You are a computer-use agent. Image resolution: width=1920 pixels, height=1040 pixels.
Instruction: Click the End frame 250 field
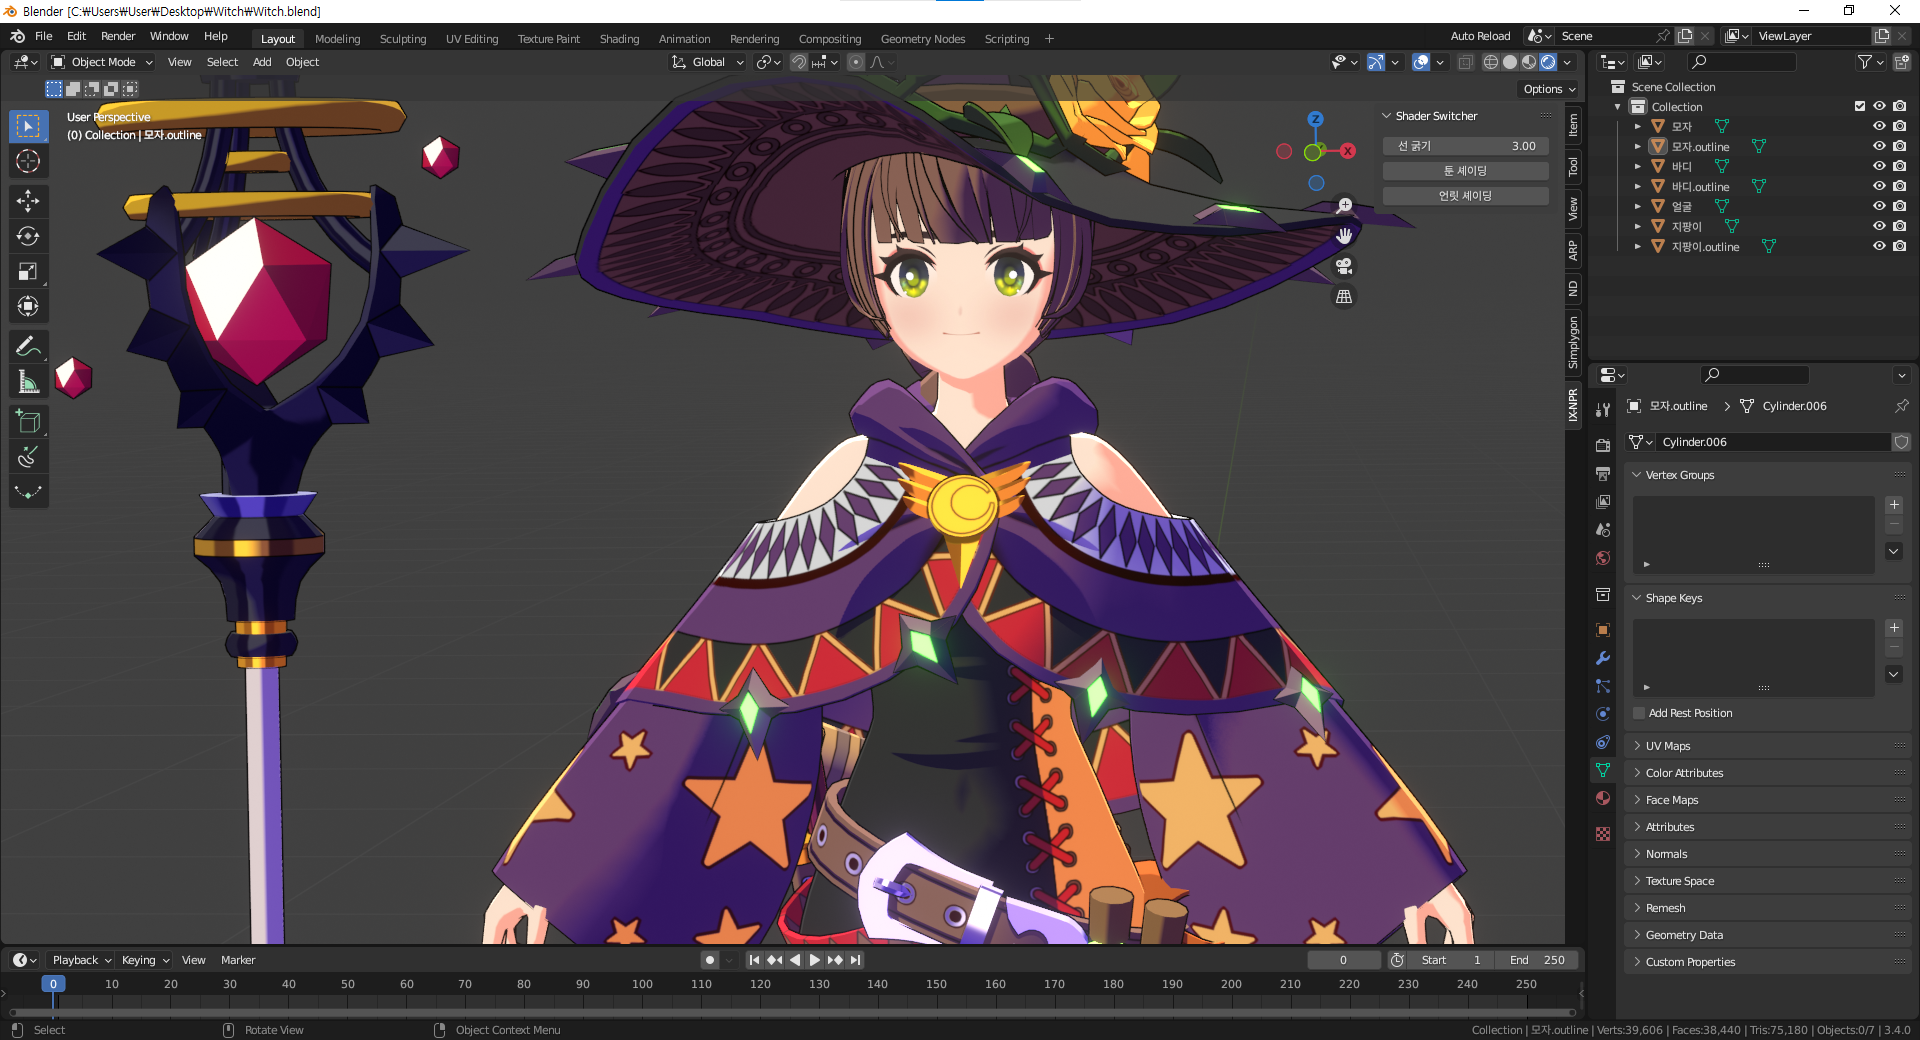(1538, 960)
